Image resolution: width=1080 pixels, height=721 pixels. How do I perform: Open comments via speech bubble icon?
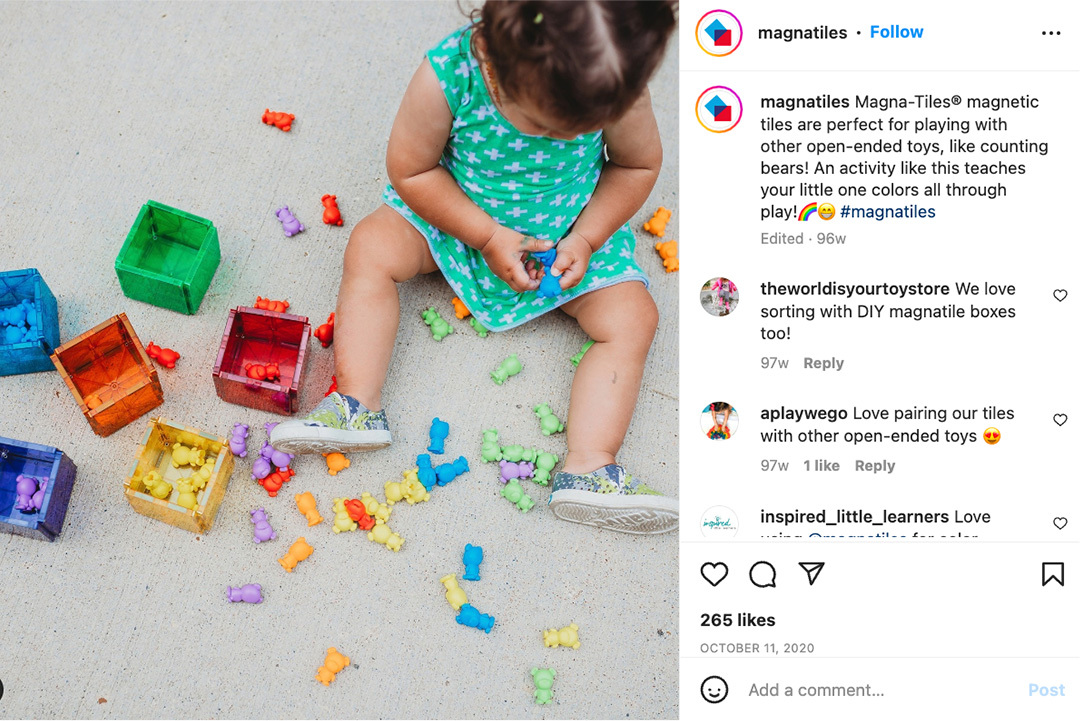pos(762,574)
